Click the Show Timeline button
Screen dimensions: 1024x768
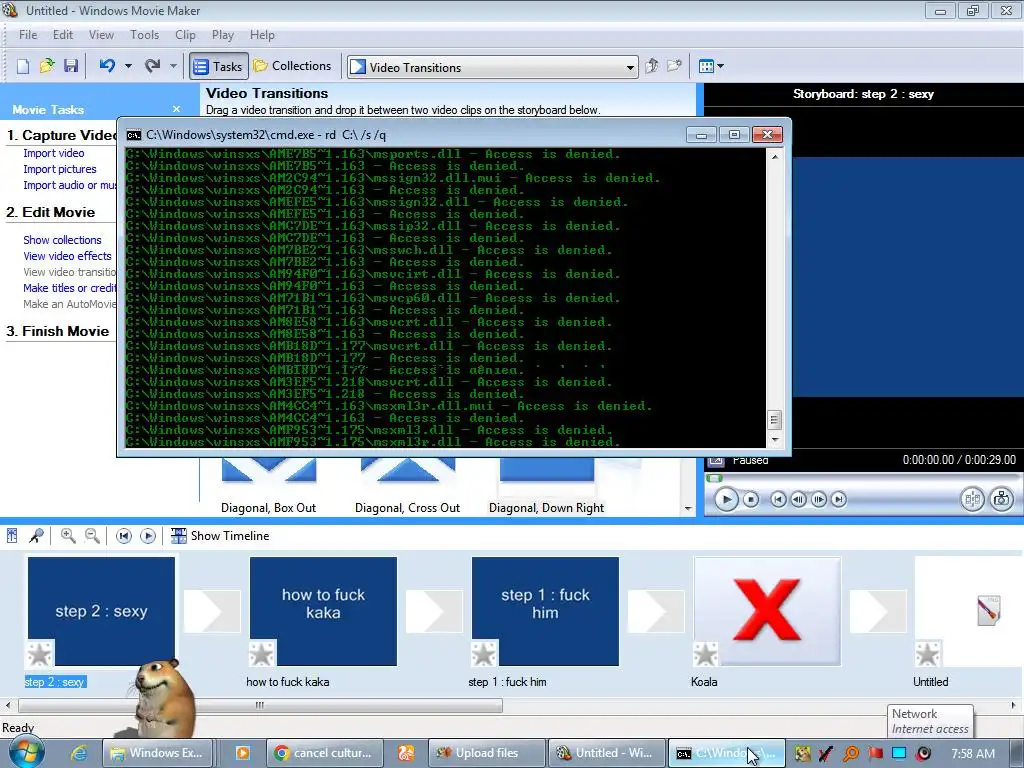pyautogui.click(x=220, y=536)
